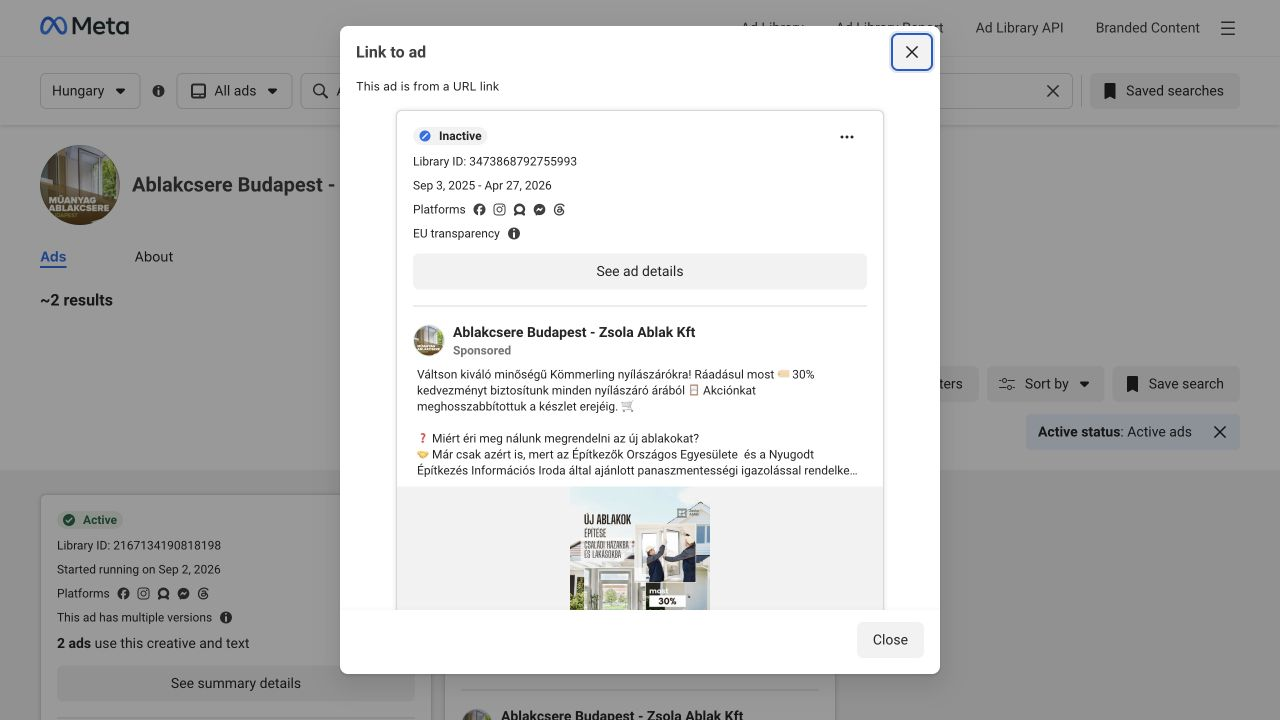Image resolution: width=1280 pixels, height=720 pixels.
Task: Click the green Active badge on the ad card
Action: point(90,520)
